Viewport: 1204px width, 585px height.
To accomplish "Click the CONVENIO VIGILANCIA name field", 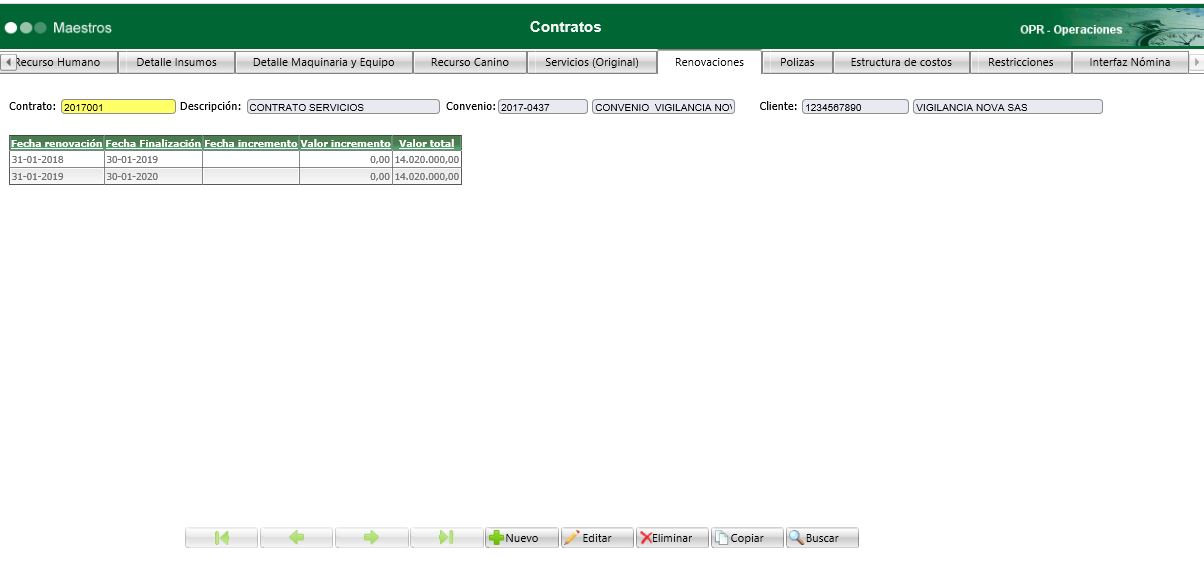I will (x=663, y=107).
